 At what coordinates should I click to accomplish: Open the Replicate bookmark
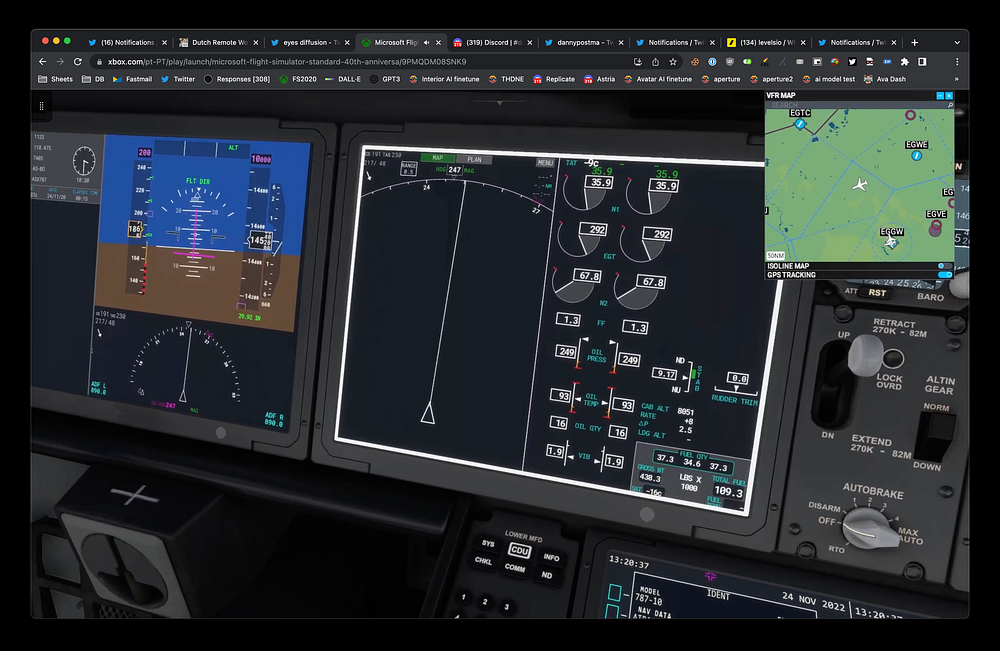[x=554, y=79]
